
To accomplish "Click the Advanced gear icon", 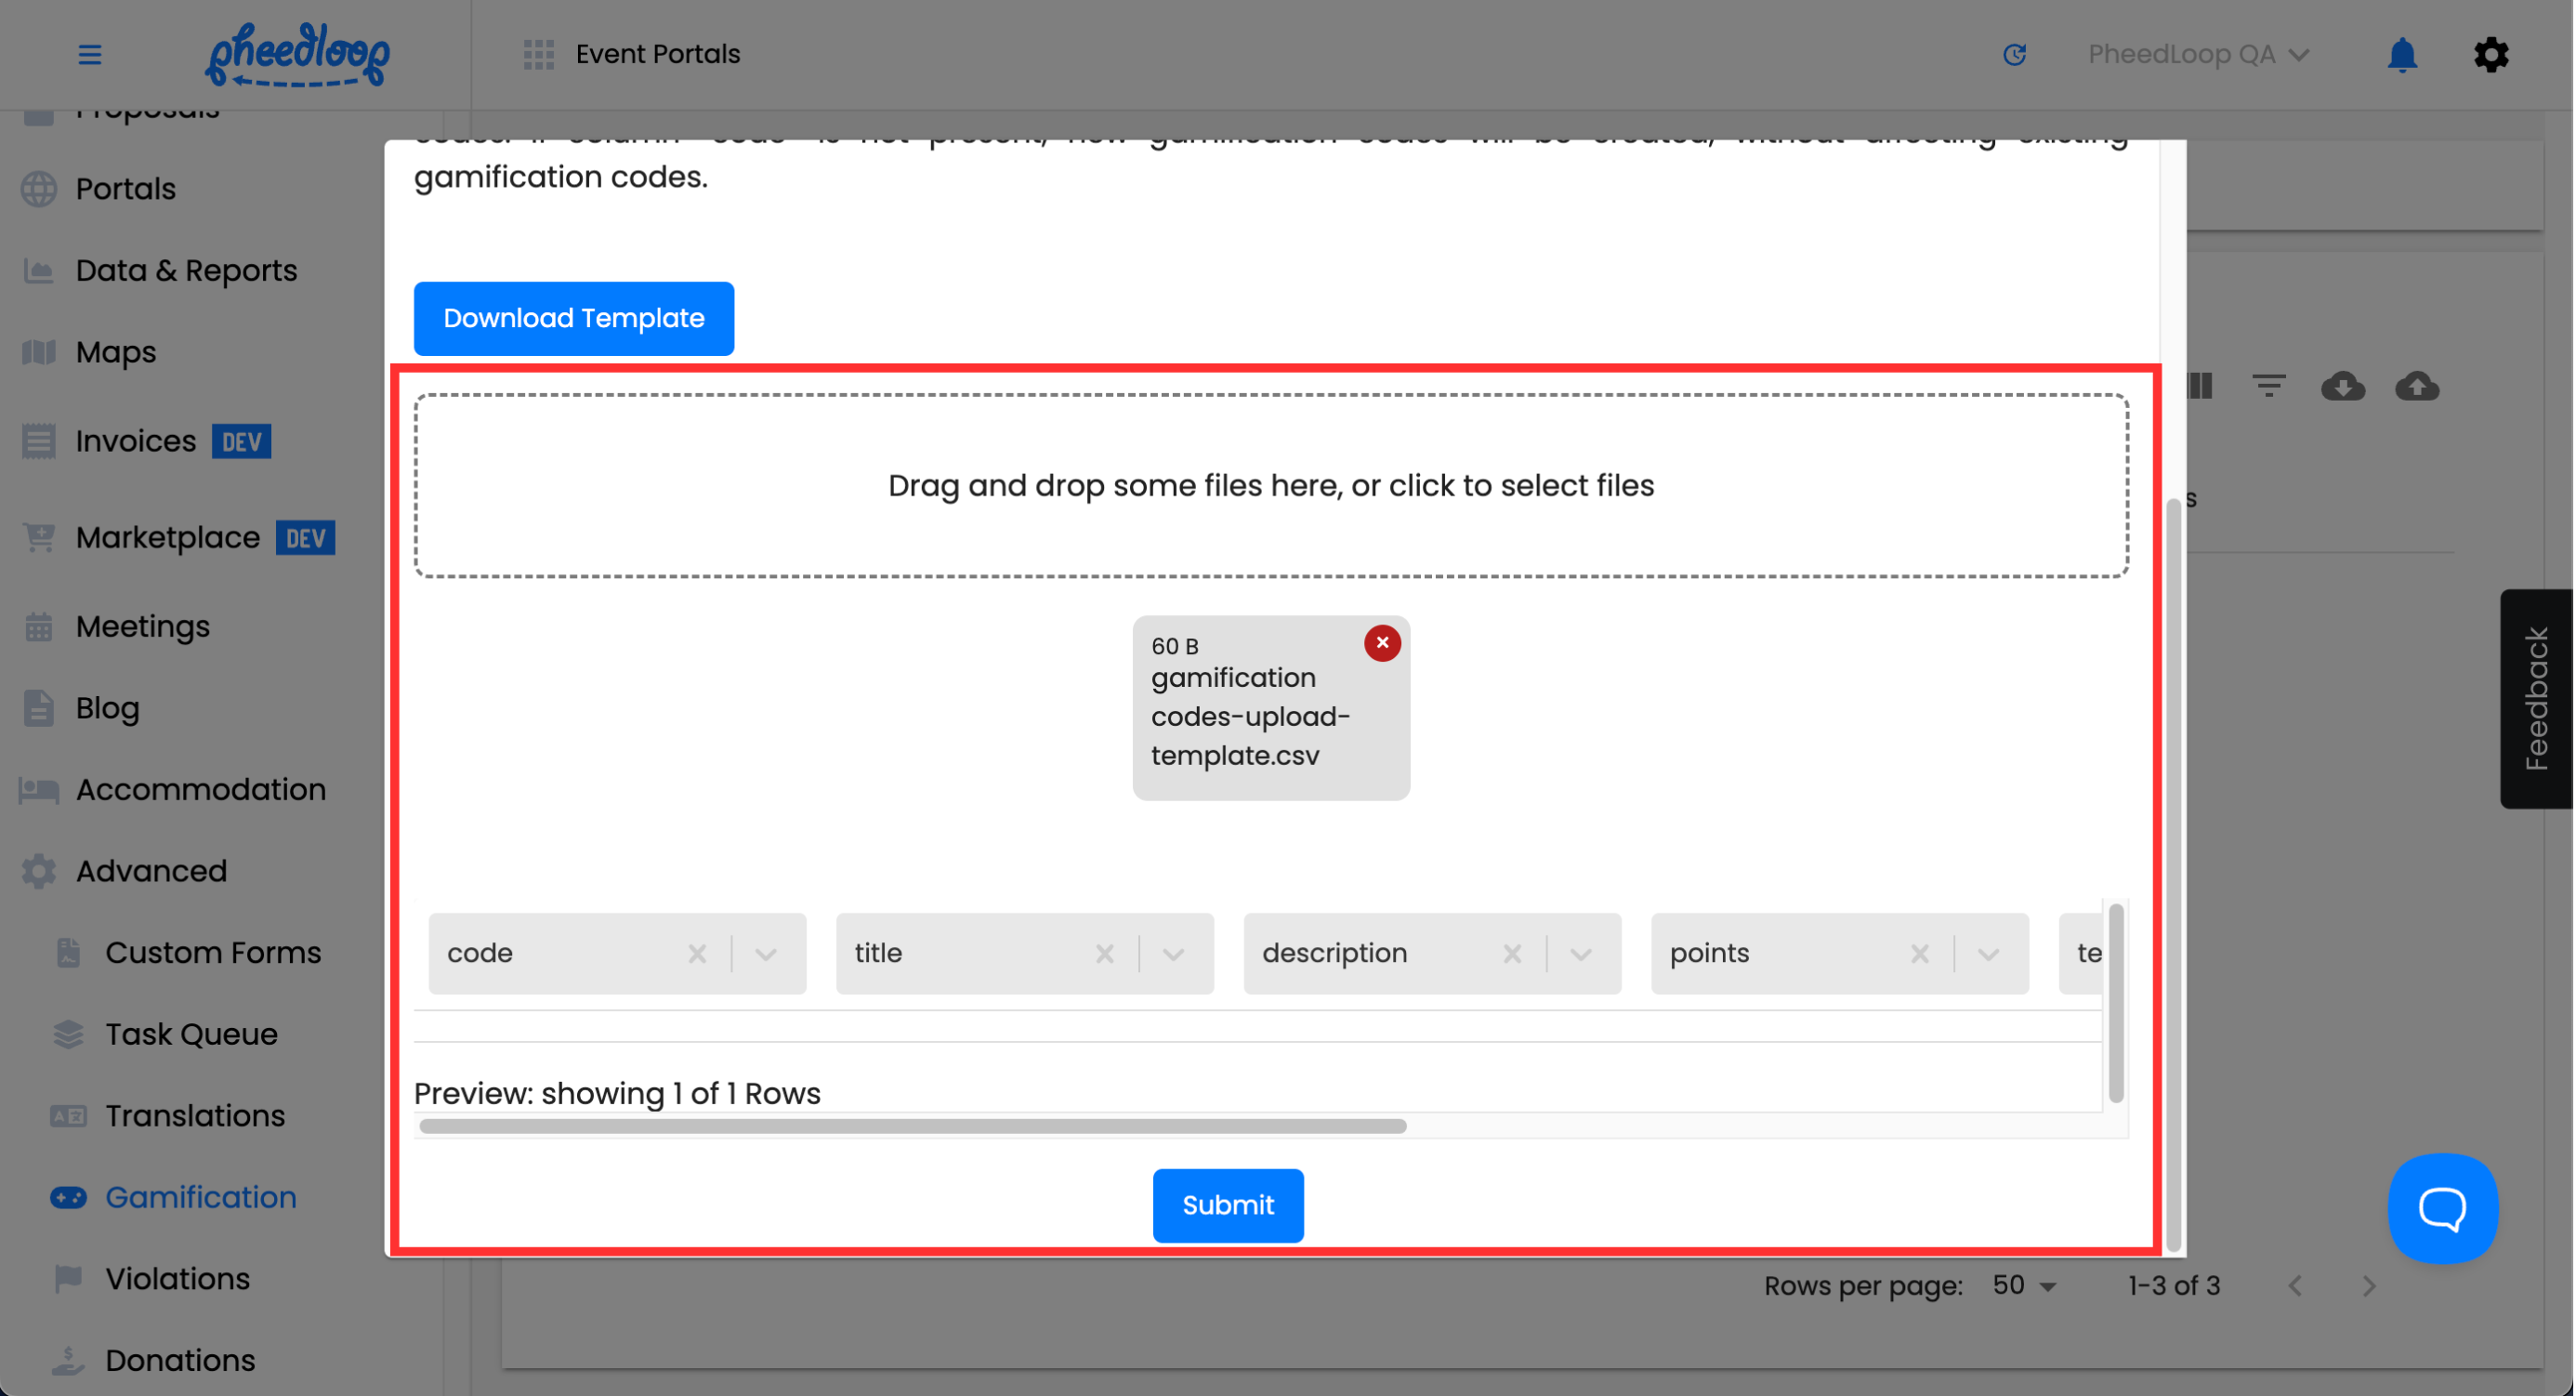I will (x=39, y=872).
